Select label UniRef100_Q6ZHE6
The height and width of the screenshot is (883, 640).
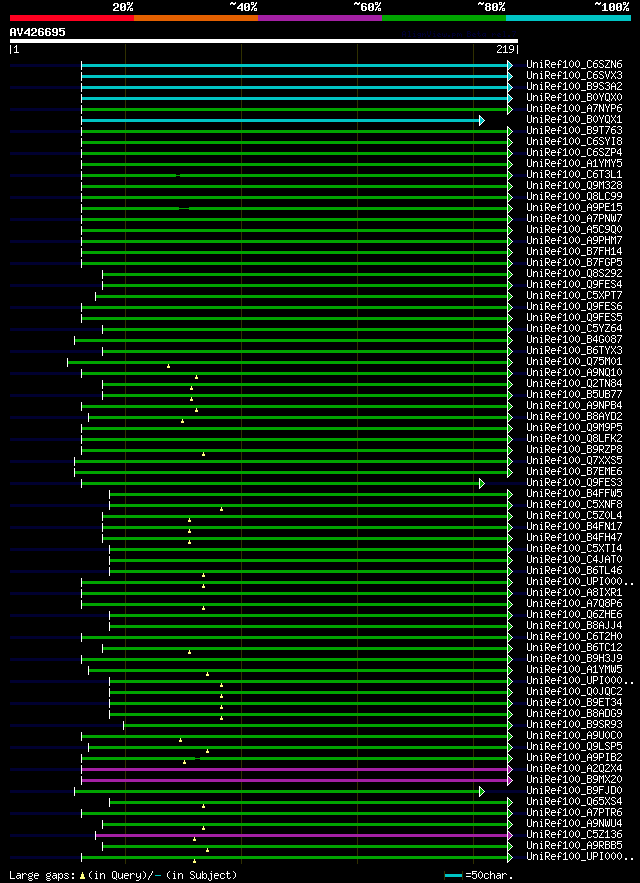(574, 615)
